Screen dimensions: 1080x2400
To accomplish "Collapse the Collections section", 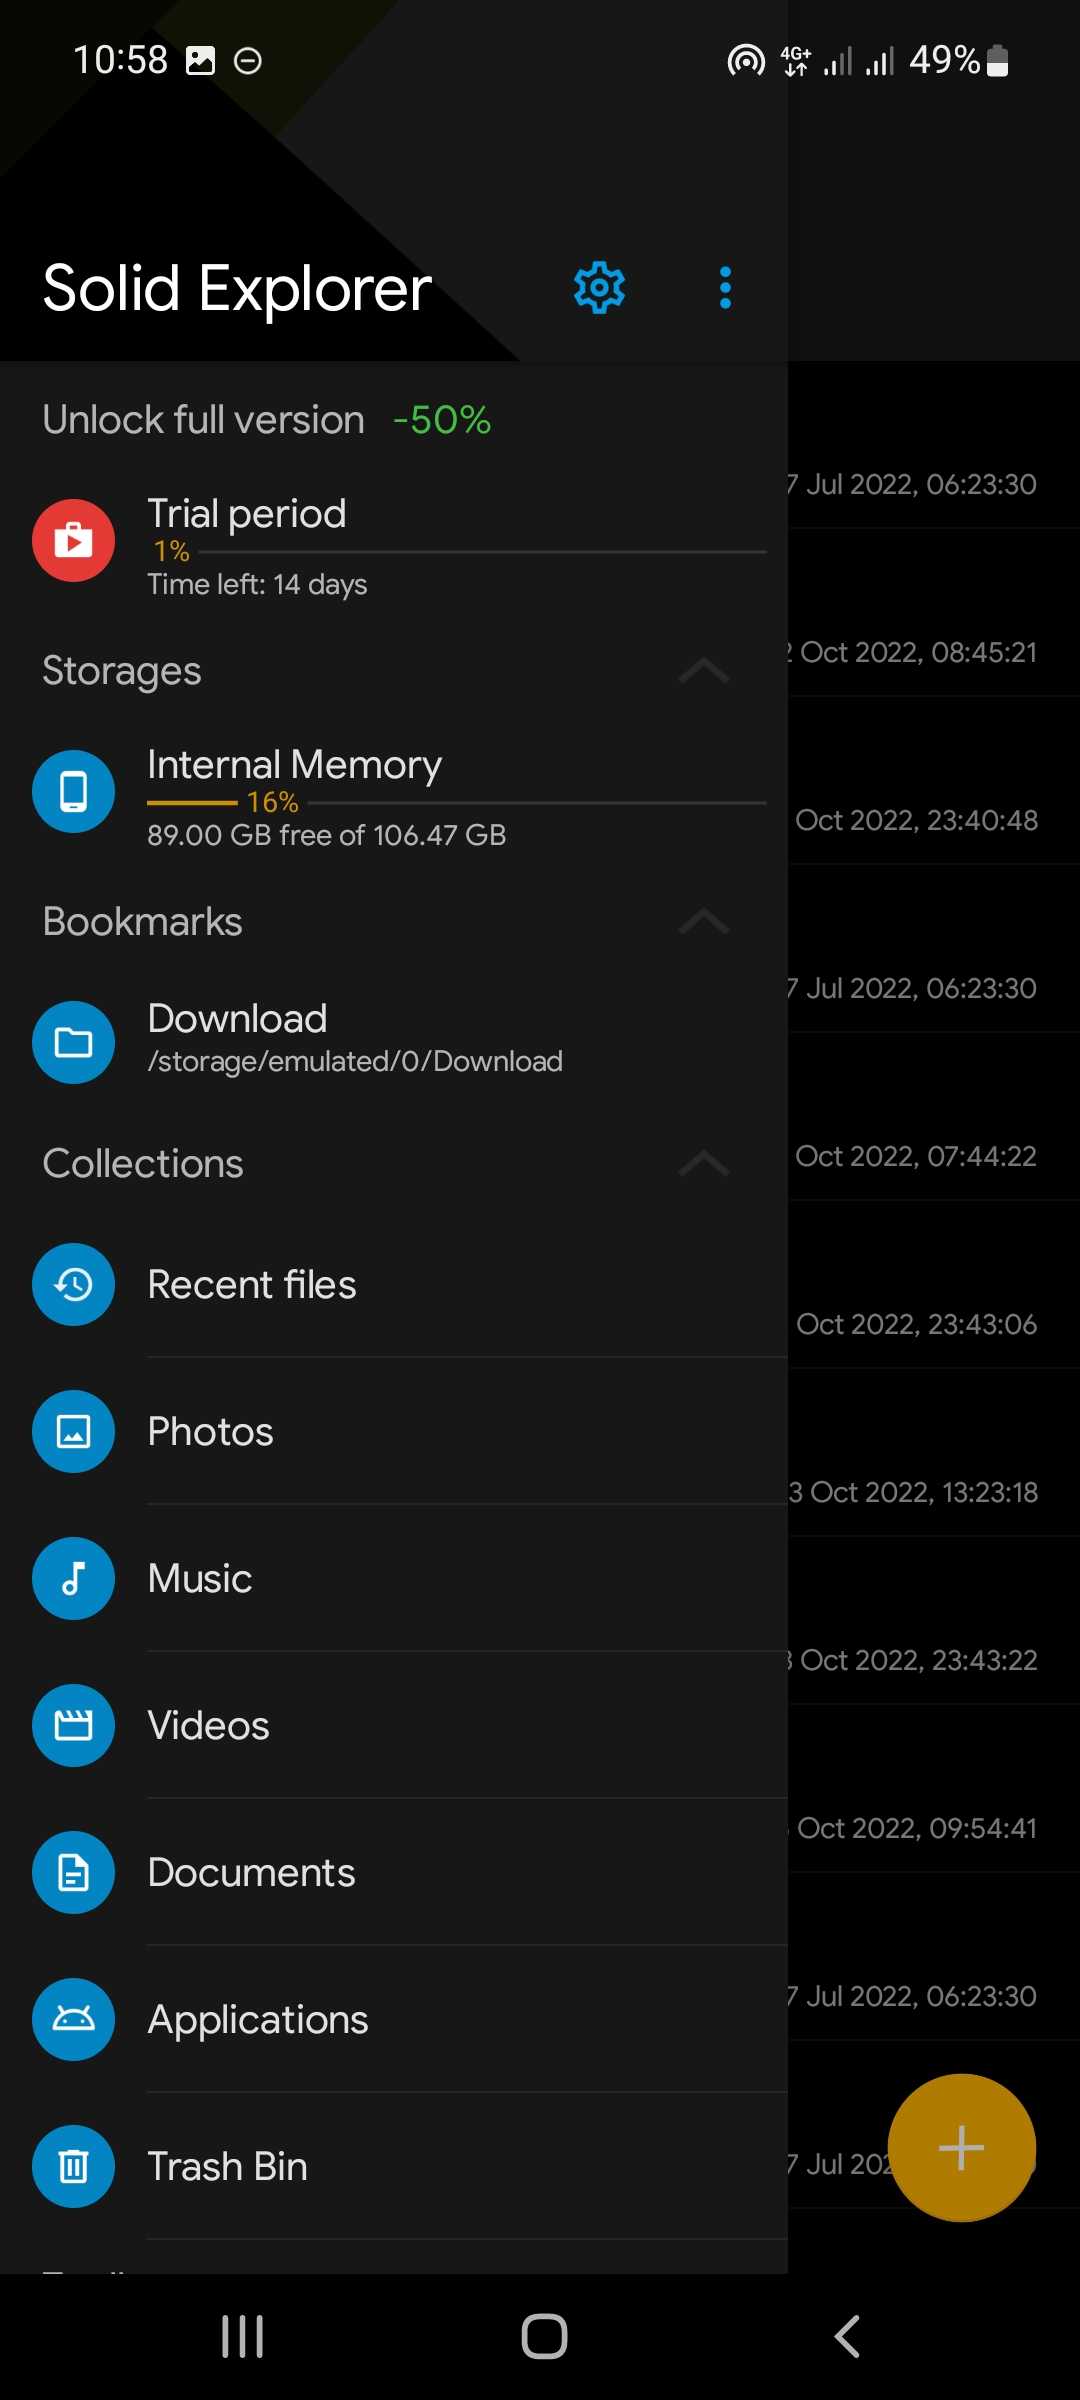I will (x=704, y=1163).
